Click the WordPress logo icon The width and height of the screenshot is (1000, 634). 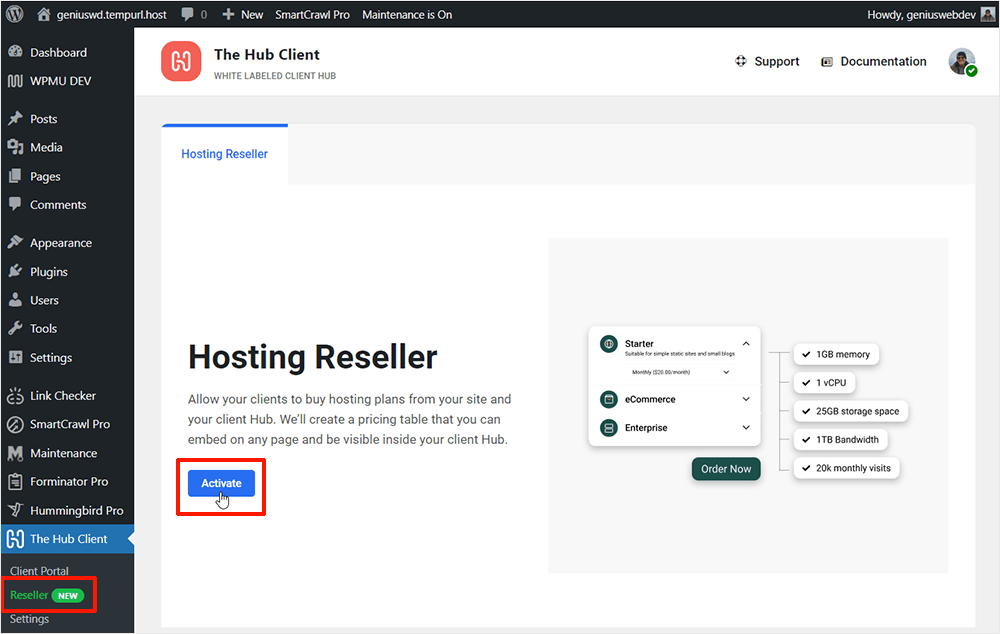[x=15, y=14]
